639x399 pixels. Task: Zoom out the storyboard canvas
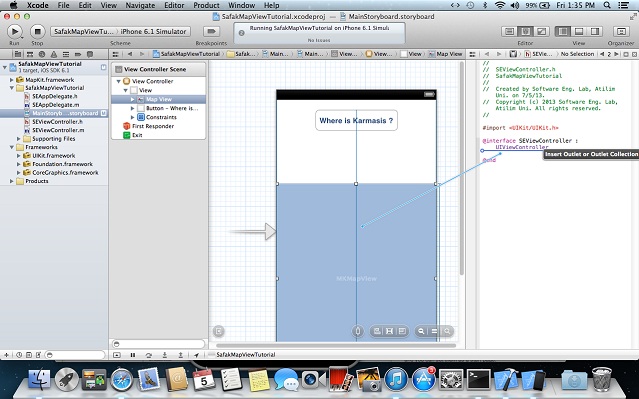[421, 331]
